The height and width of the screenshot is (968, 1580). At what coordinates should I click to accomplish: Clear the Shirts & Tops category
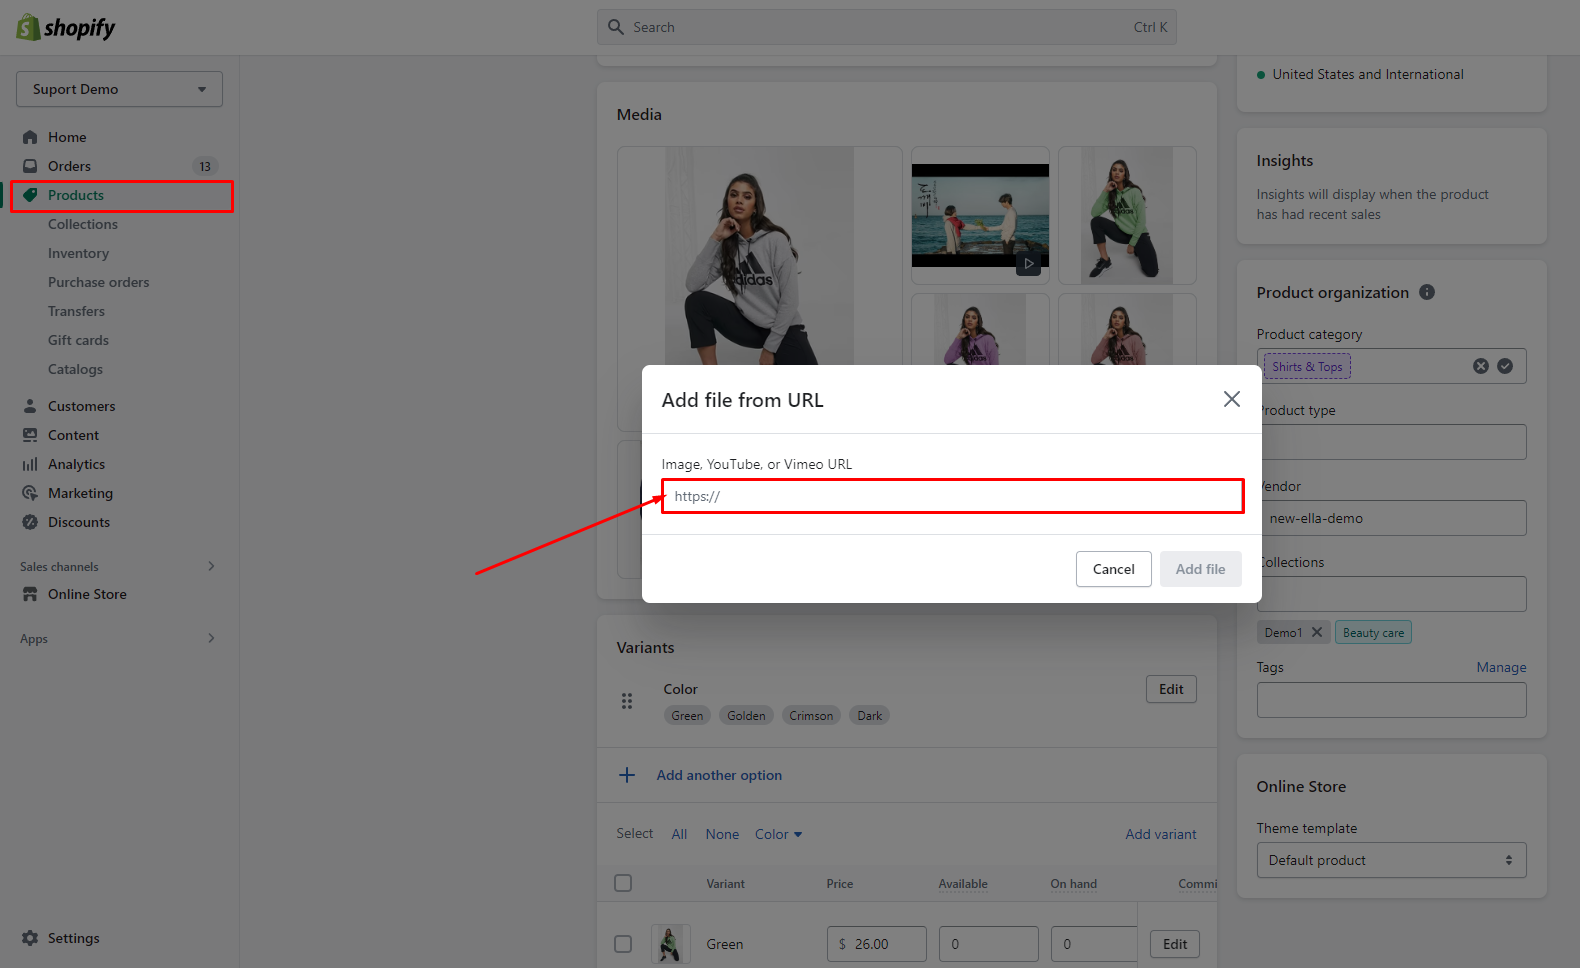[1481, 366]
